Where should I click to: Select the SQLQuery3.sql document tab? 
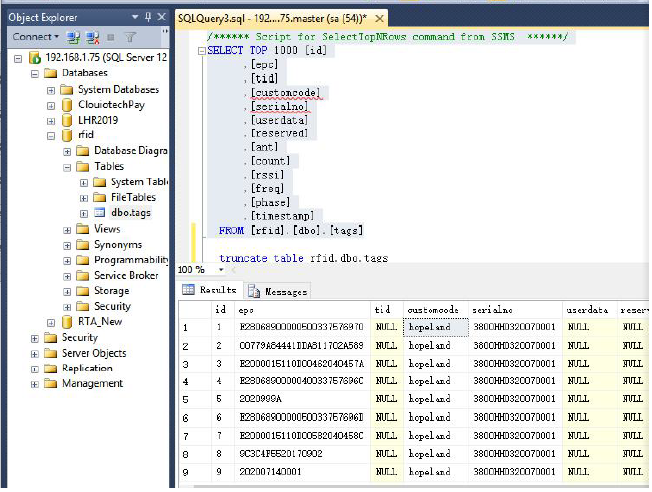272,18
